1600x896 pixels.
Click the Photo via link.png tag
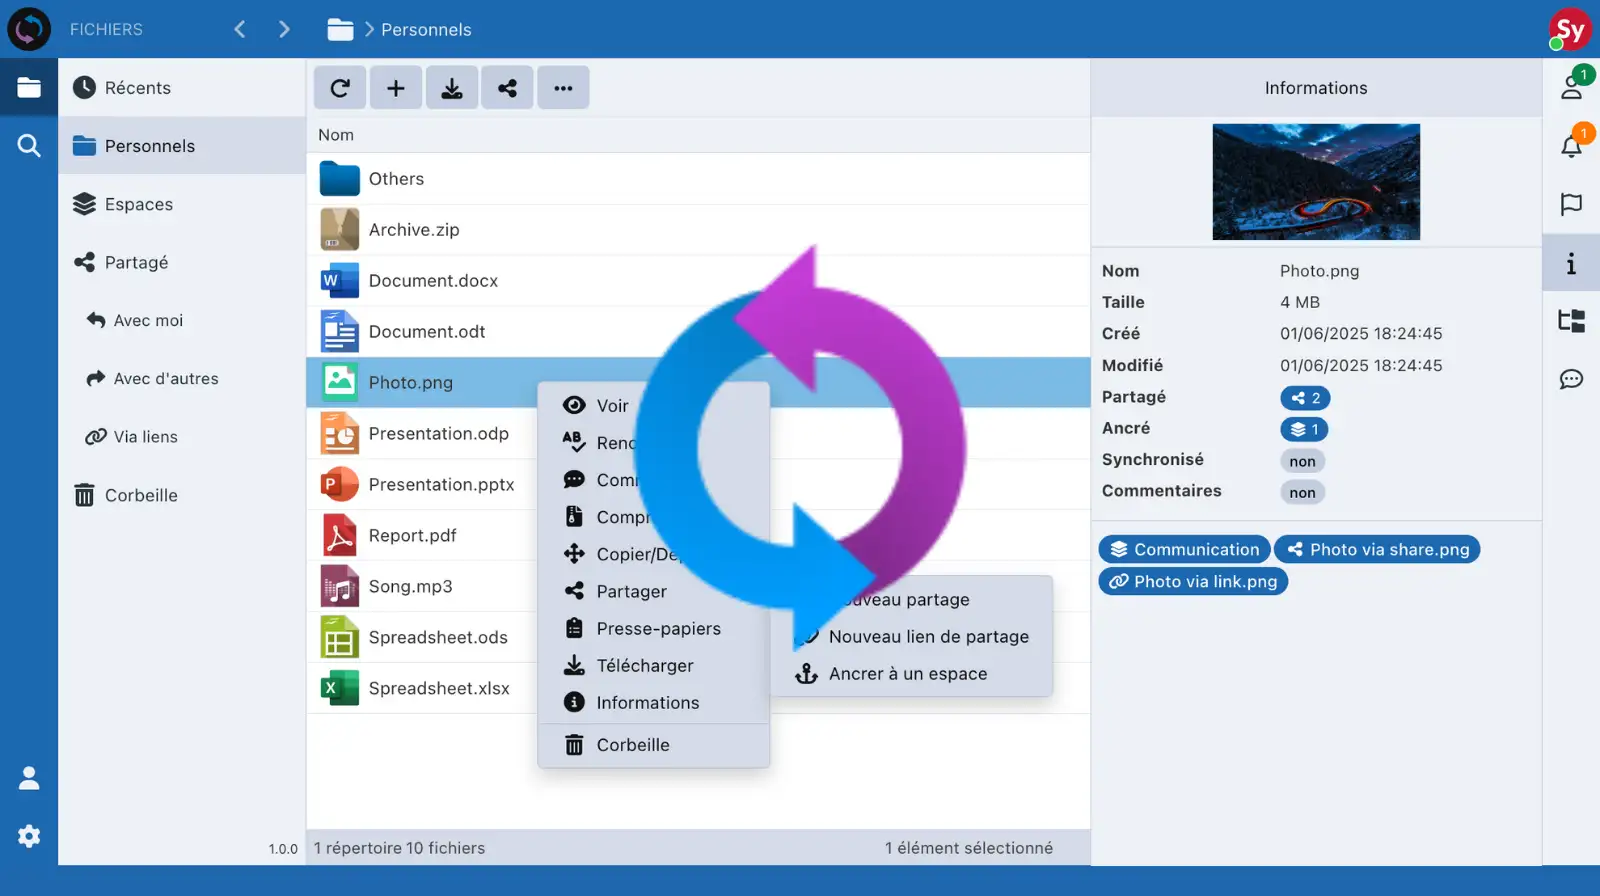(1193, 581)
